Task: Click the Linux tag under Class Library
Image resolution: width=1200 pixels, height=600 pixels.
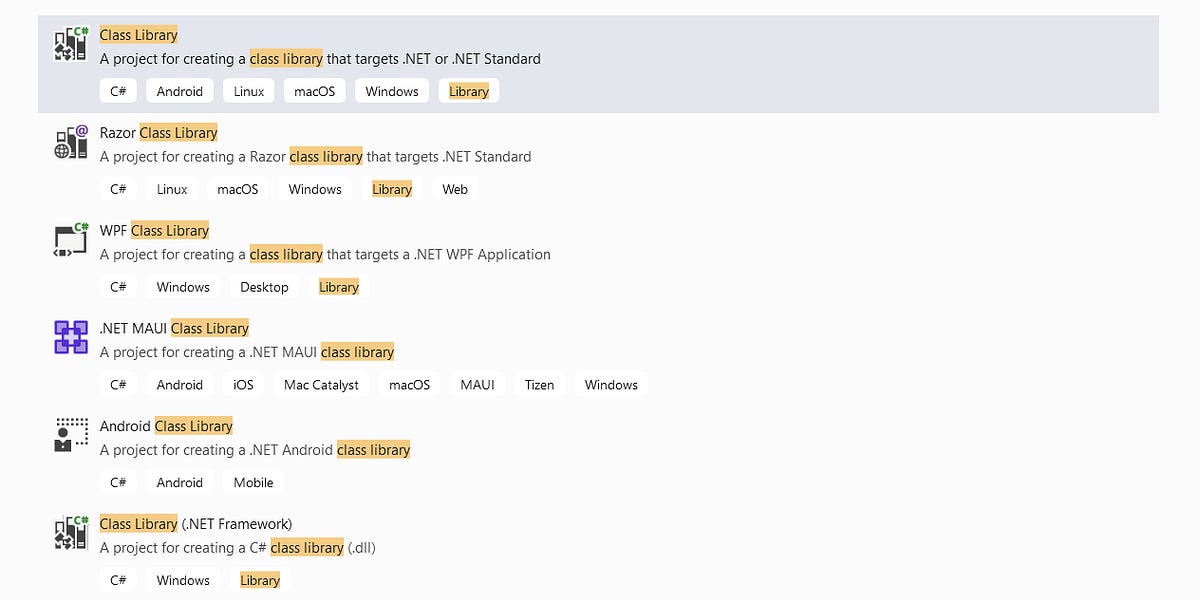Action: [x=248, y=90]
